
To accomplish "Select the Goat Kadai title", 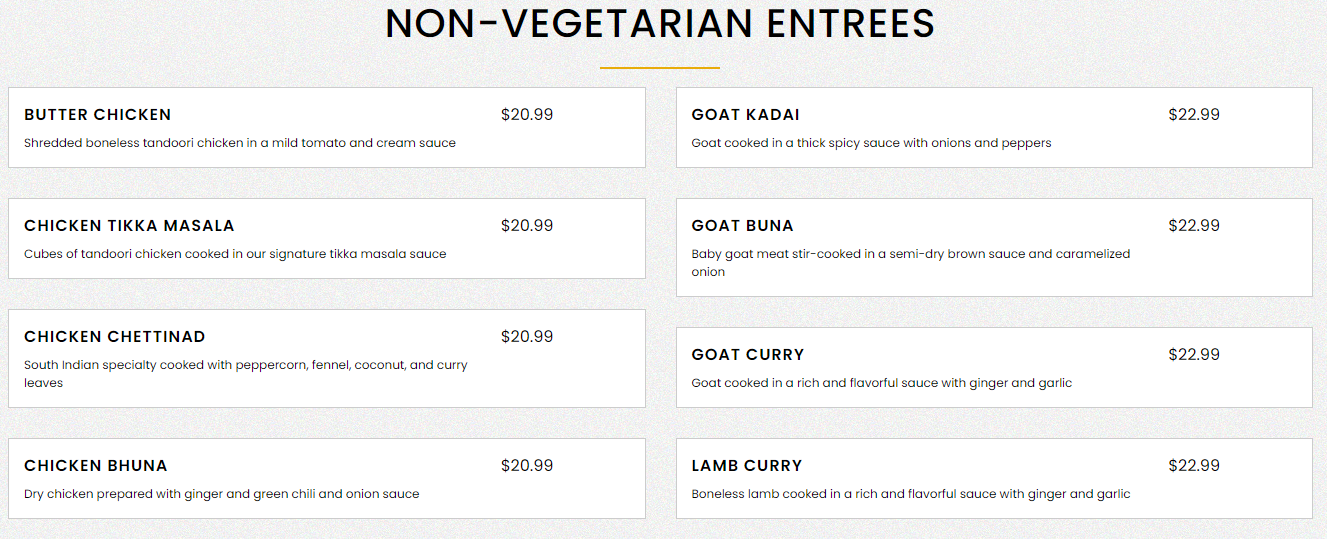I will [x=745, y=115].
